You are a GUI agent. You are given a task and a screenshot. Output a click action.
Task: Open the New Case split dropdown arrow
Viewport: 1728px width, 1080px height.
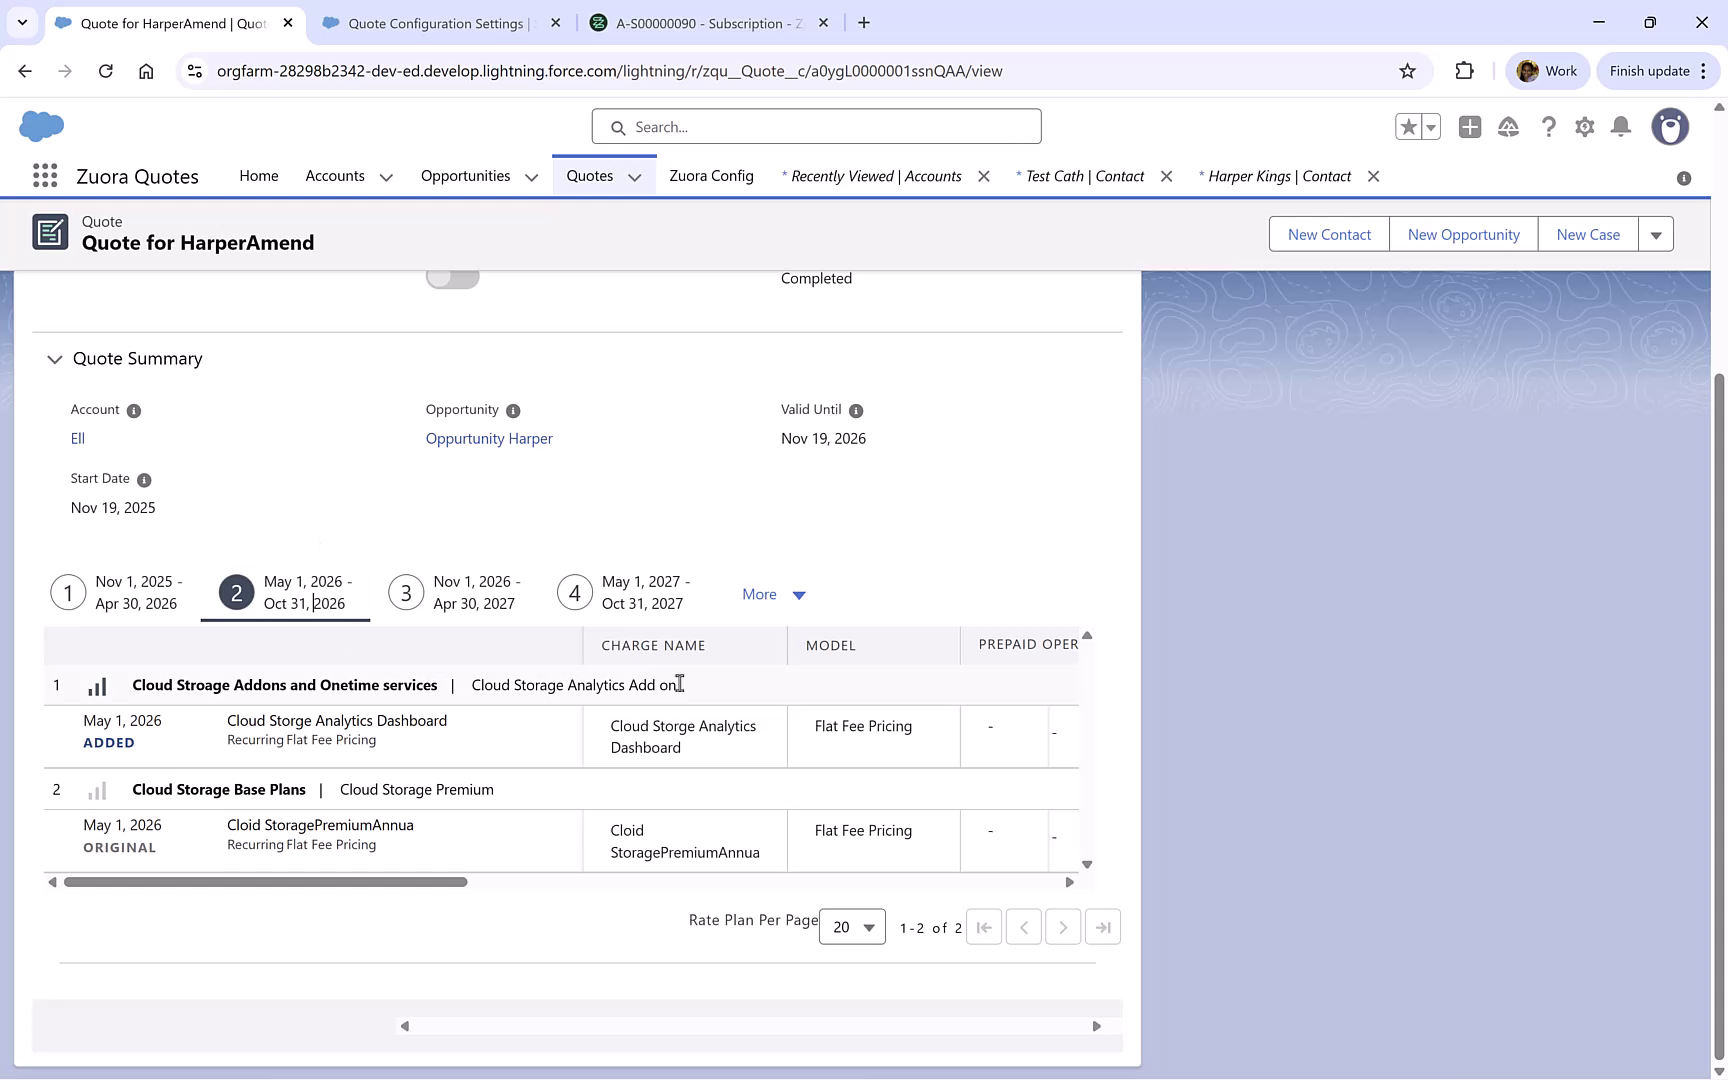[x=1656, y=233]
